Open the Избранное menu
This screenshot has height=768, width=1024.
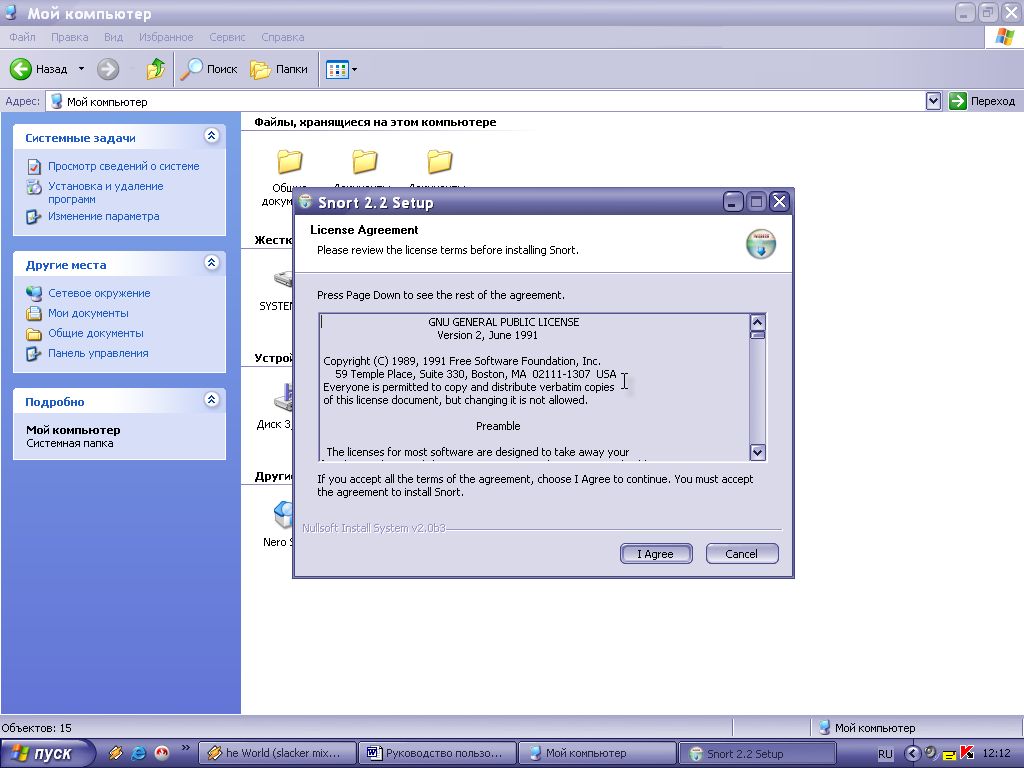coord(166,37)
